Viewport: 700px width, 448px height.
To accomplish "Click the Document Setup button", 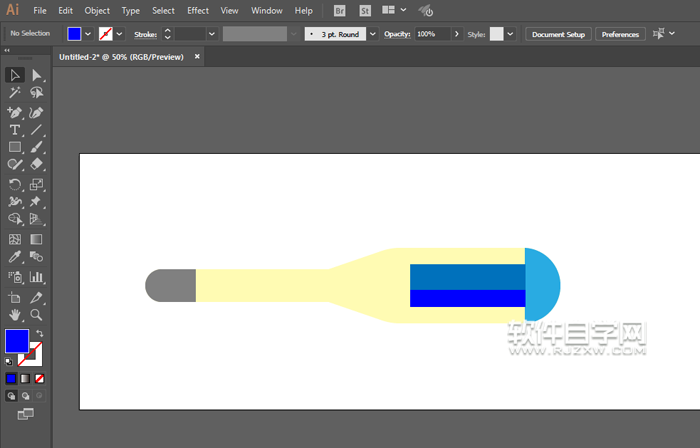I will coord(558,34).
